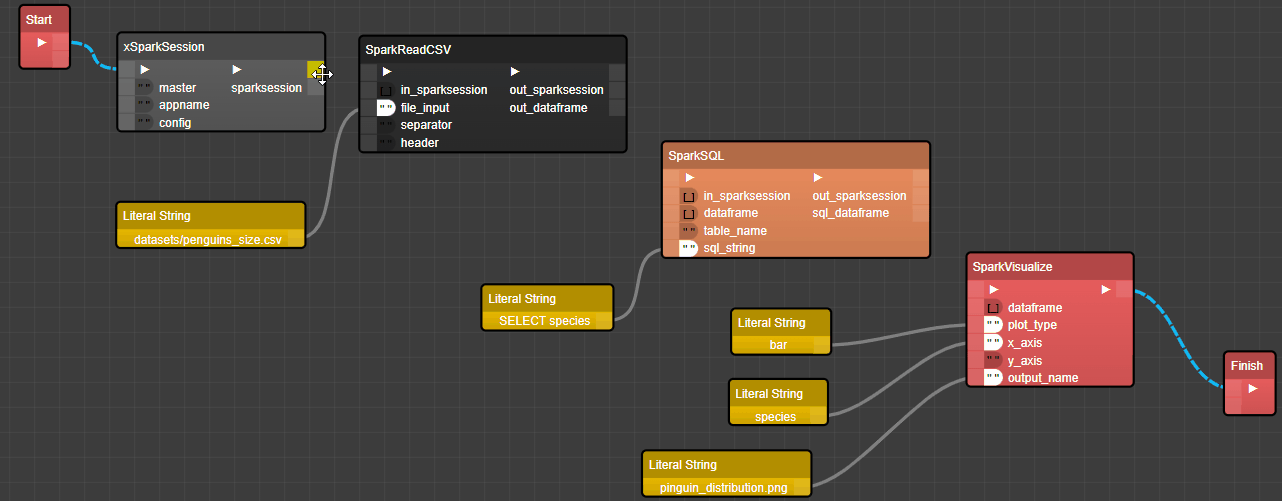Select the output_name port on SparkVisualize
The height and width of the screenshot is (501, 1282).
coord(993,378)
